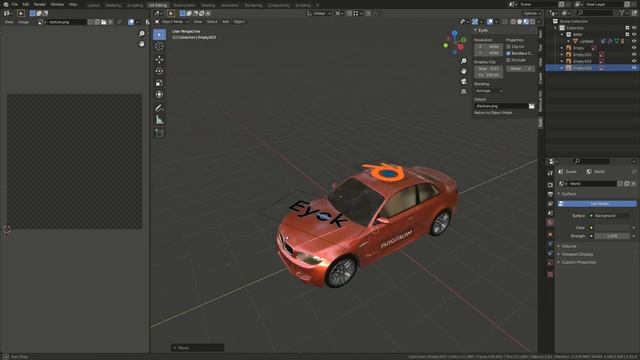Image resolution: width=640 pixels, height=360 pixels.
Task: Select the Measure tool
Action: click(x=159, y=120)
